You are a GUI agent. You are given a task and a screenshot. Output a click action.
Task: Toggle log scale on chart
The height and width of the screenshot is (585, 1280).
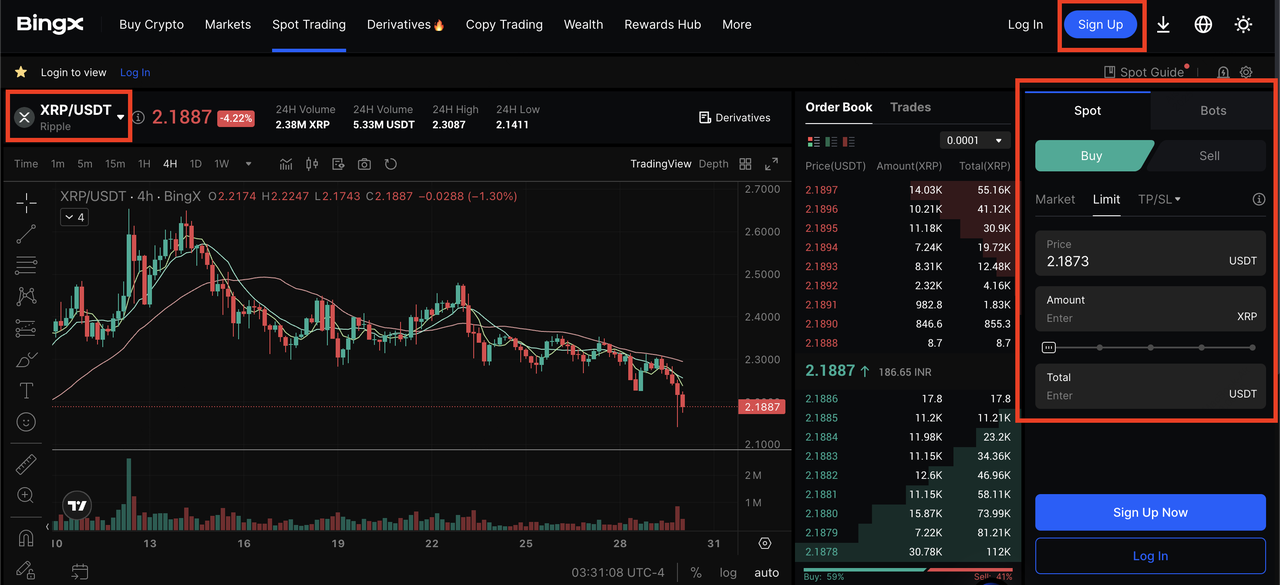pyautogui.click(x=728, y=572)
